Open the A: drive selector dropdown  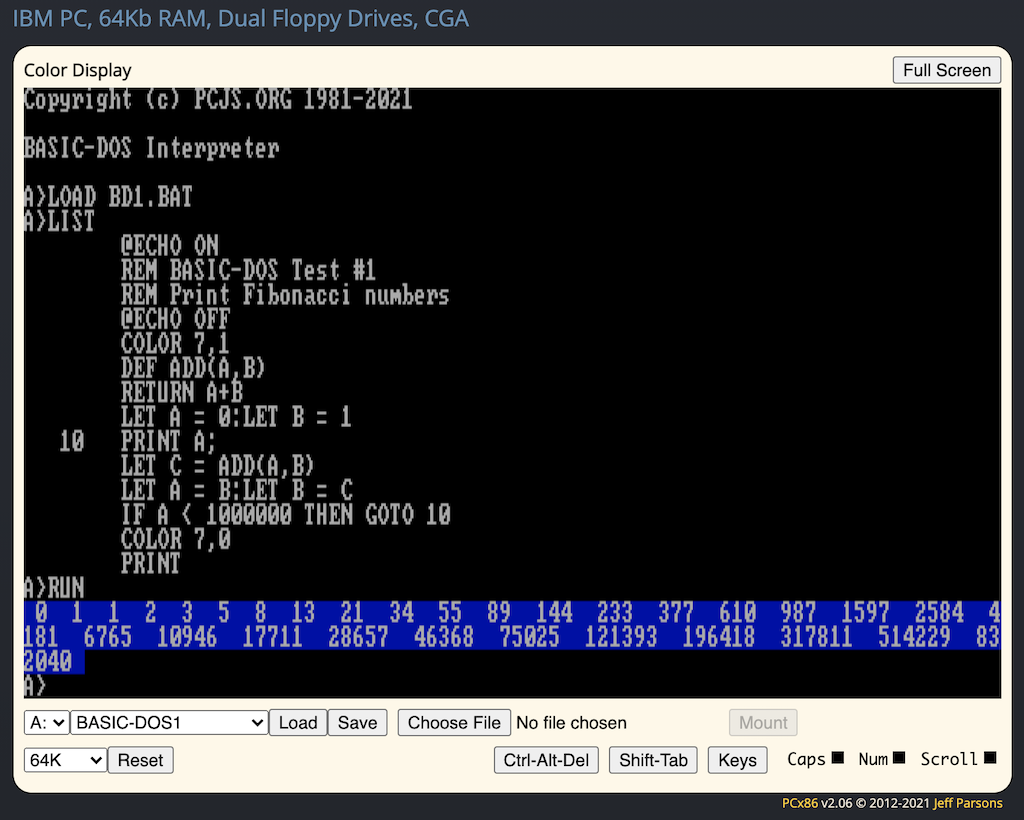tap(46, 723)
